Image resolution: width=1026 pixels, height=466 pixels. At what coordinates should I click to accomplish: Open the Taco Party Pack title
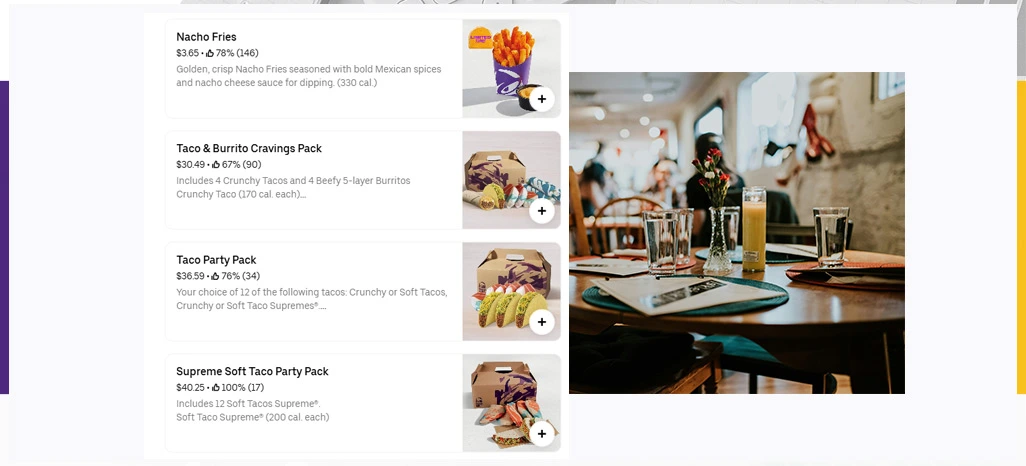216,260
